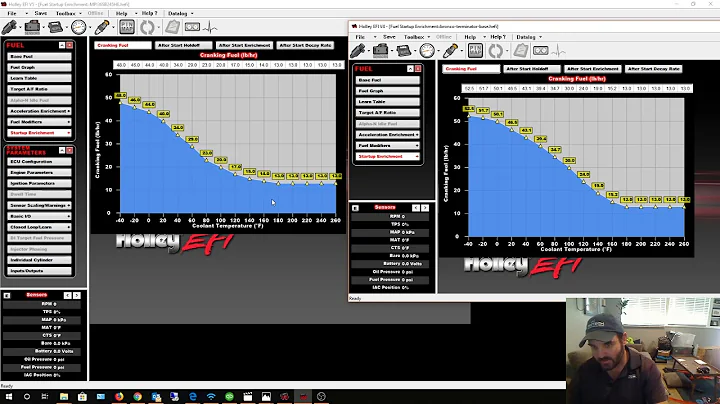Click the gauge dial icon in left window
The height and width of the screenshot is (404, 720).
tap(79, 27)
